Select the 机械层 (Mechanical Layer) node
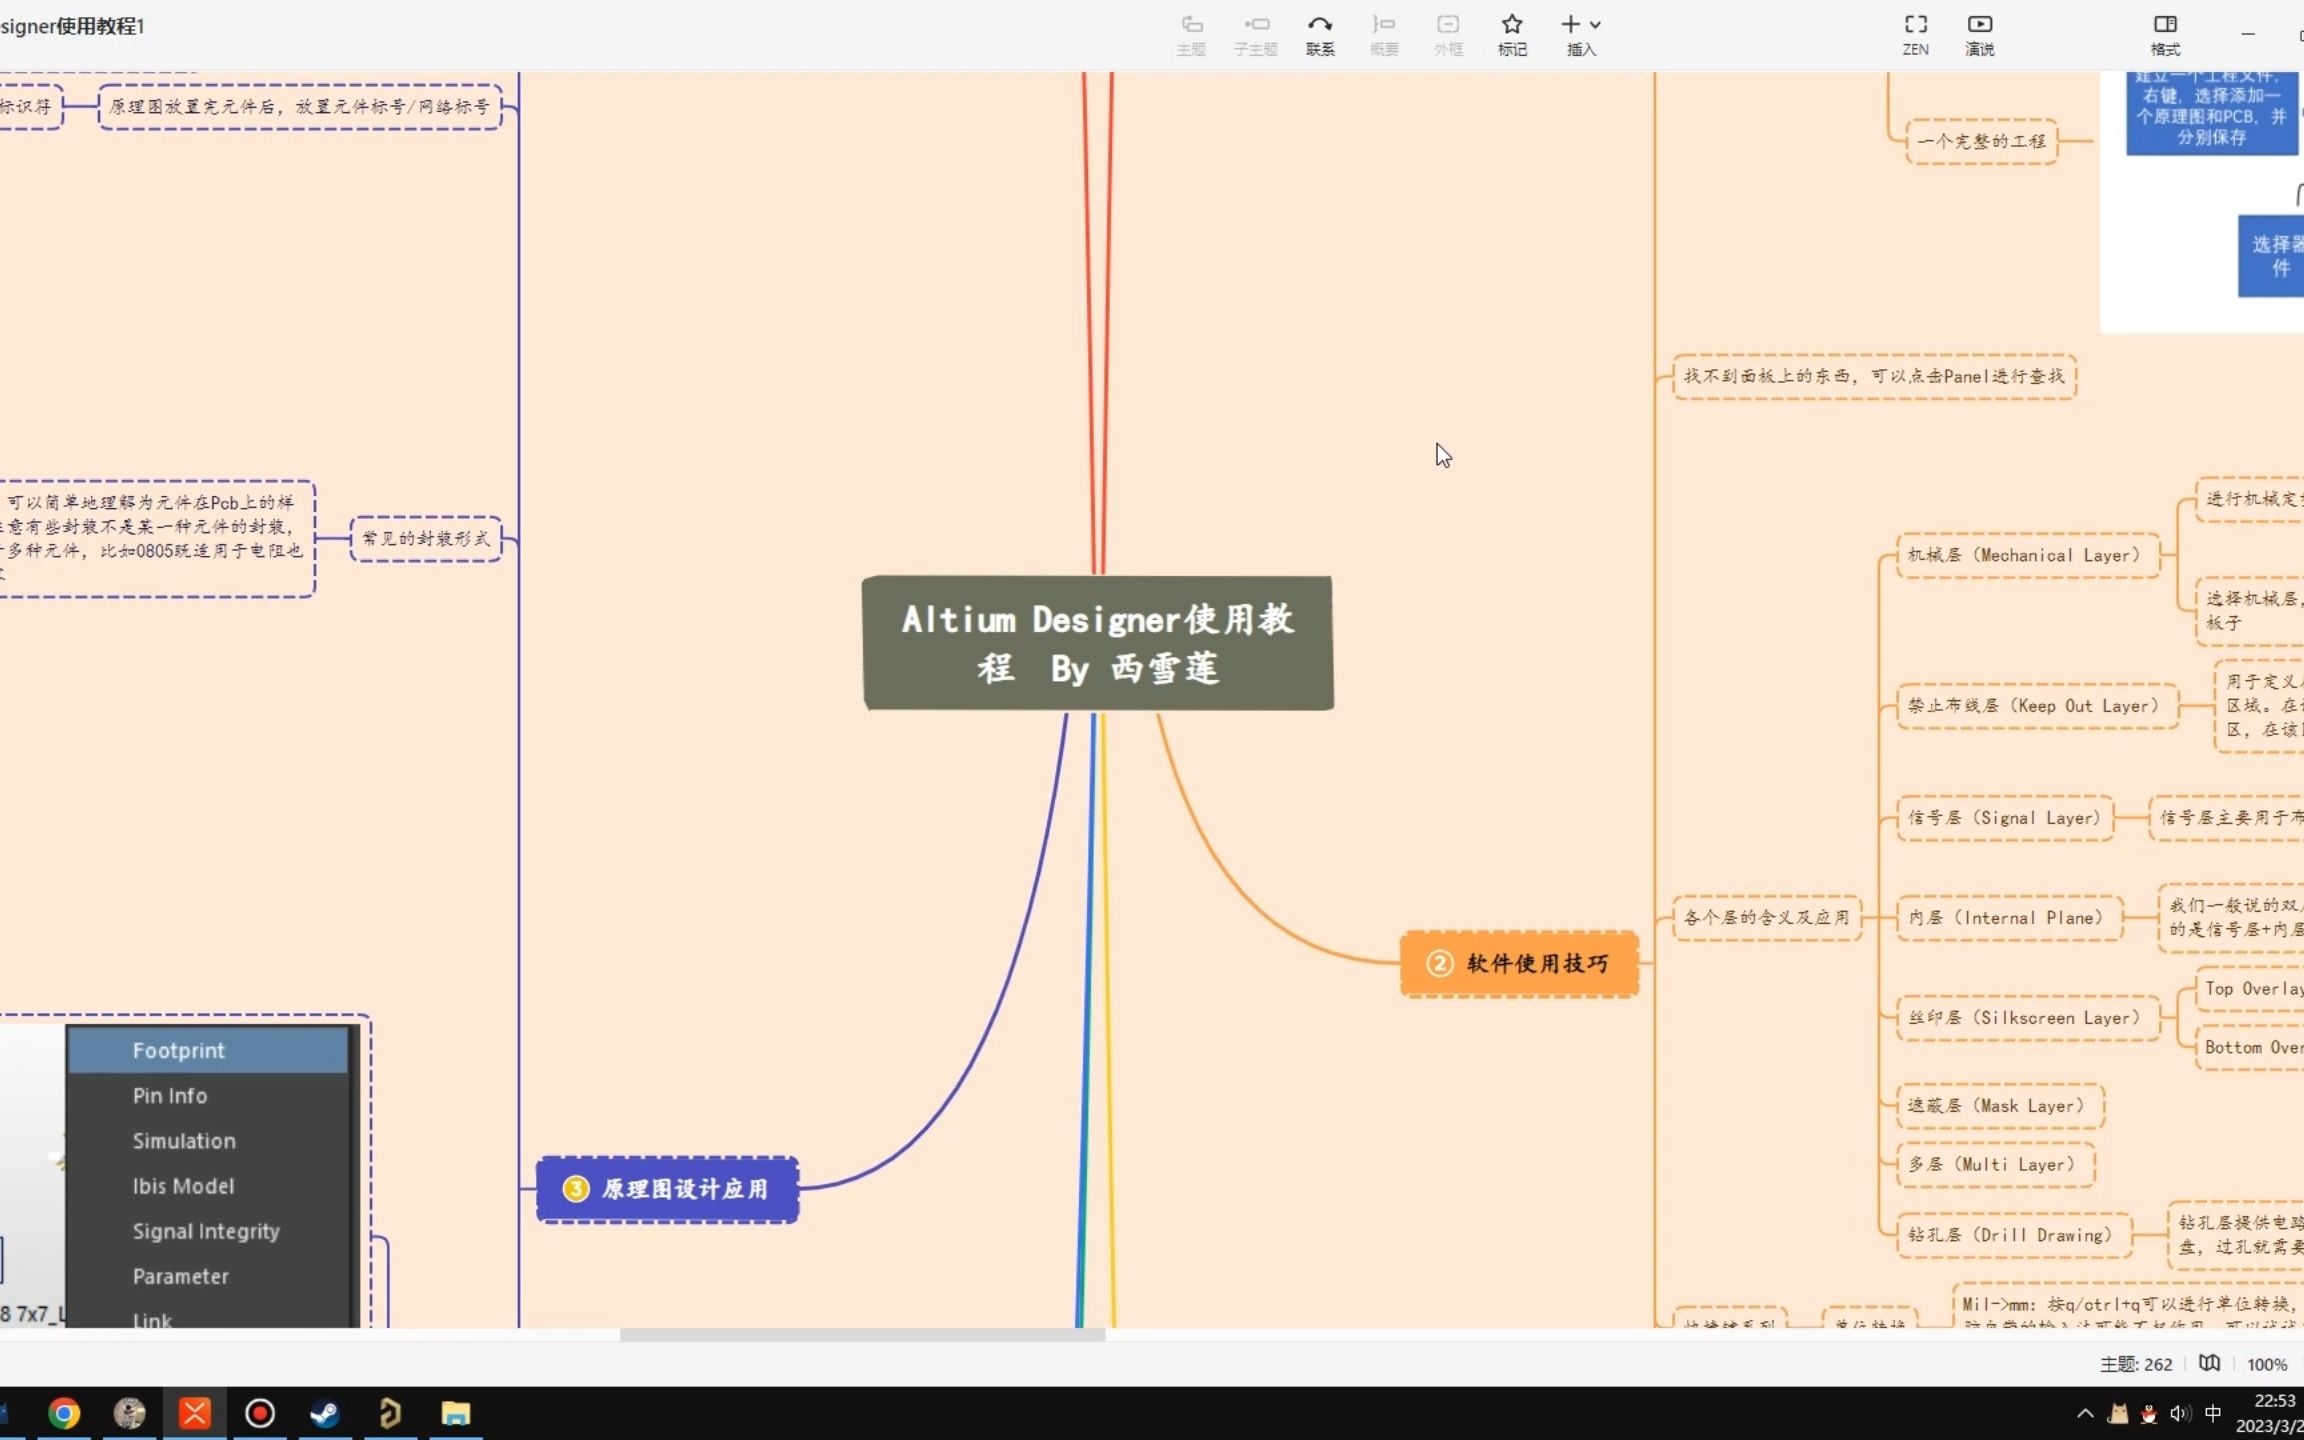The image size is (2304, 1440). pyautogui.click(x=2028, y=555)
